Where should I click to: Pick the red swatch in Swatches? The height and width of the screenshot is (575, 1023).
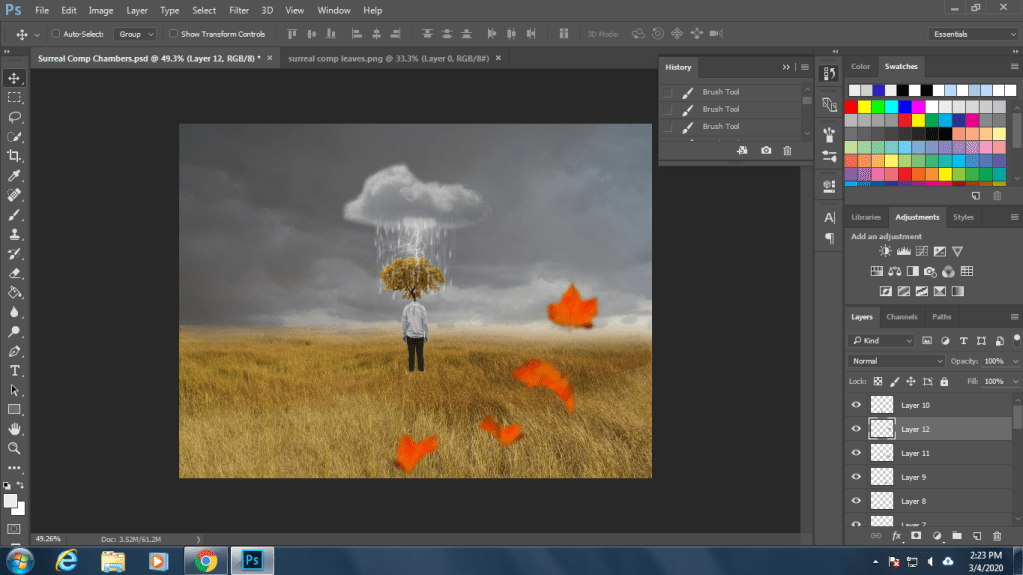[851, 107]
